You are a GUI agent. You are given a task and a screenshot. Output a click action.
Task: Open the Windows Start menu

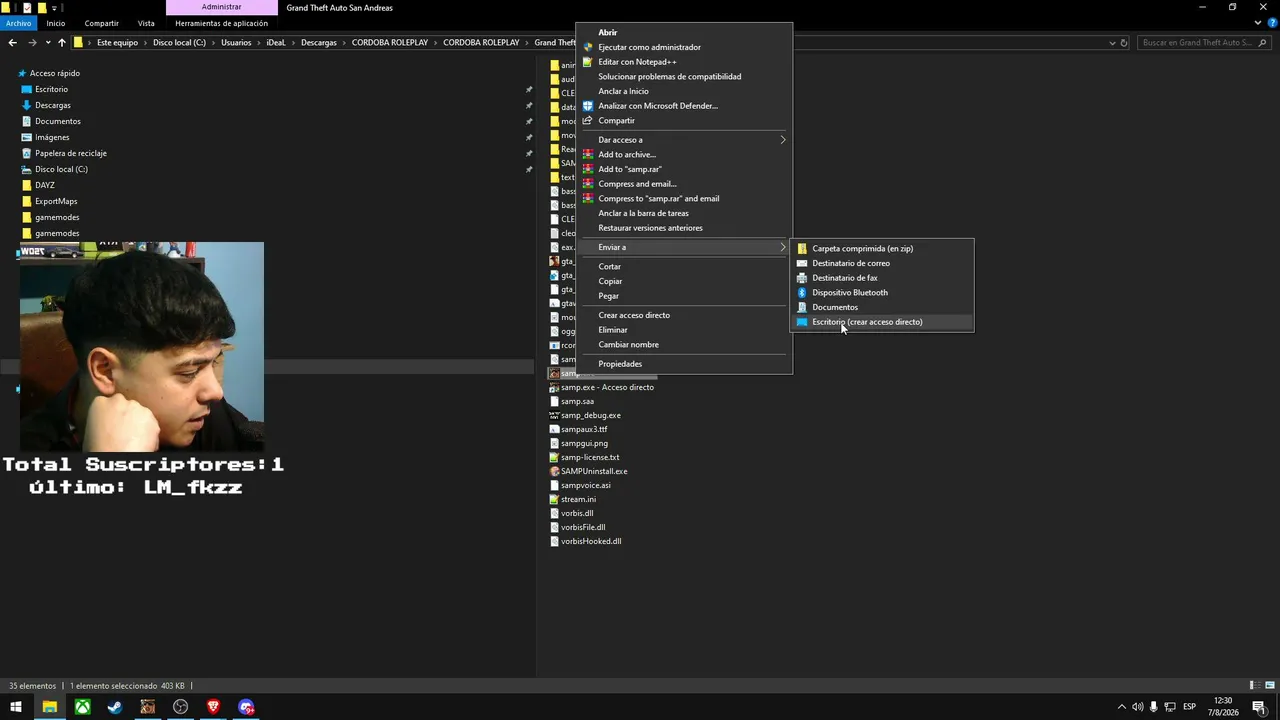click(x=16, y=707)
